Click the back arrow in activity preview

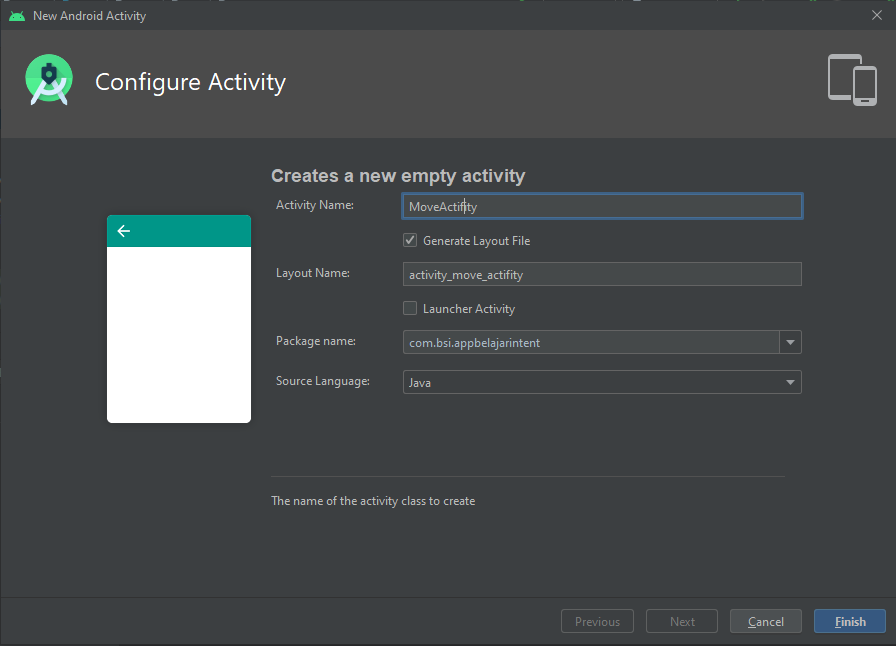123,231
